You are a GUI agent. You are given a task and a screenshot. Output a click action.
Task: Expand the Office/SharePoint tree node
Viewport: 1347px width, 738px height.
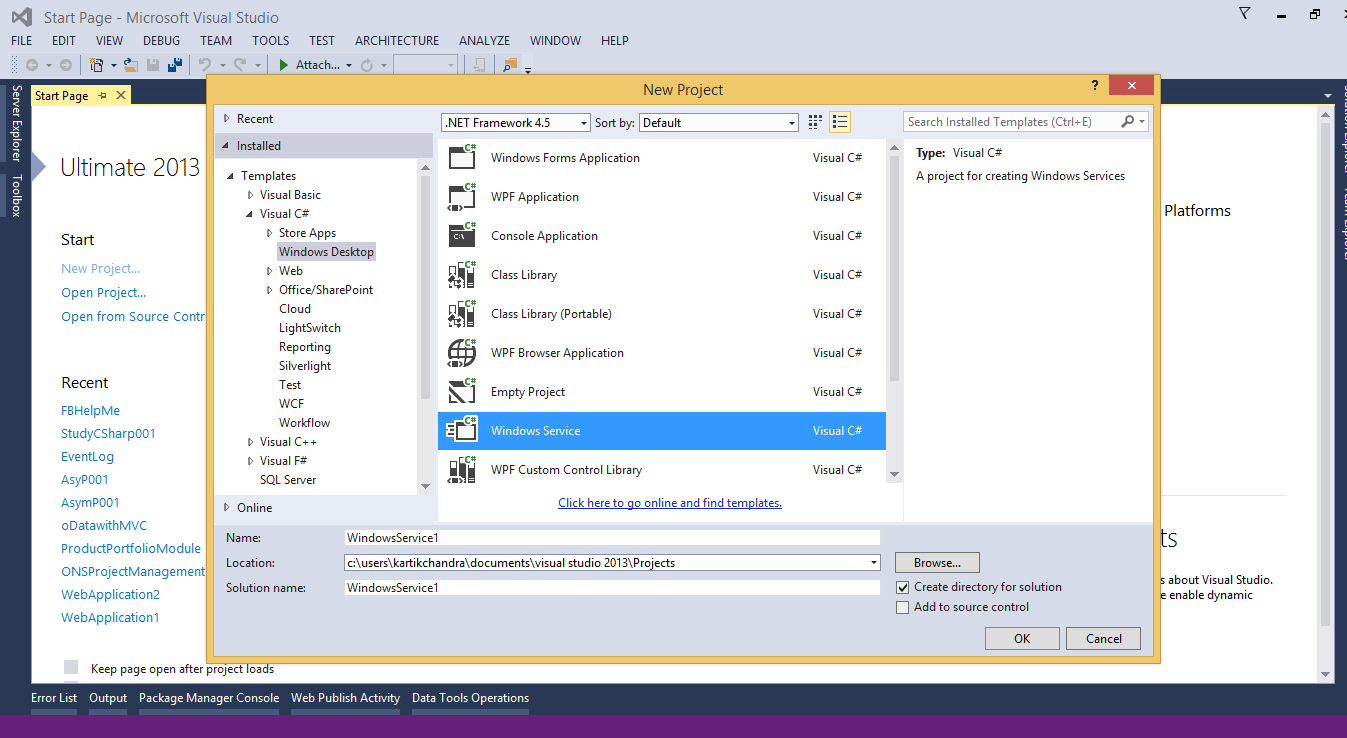click(x=269, y=290)
